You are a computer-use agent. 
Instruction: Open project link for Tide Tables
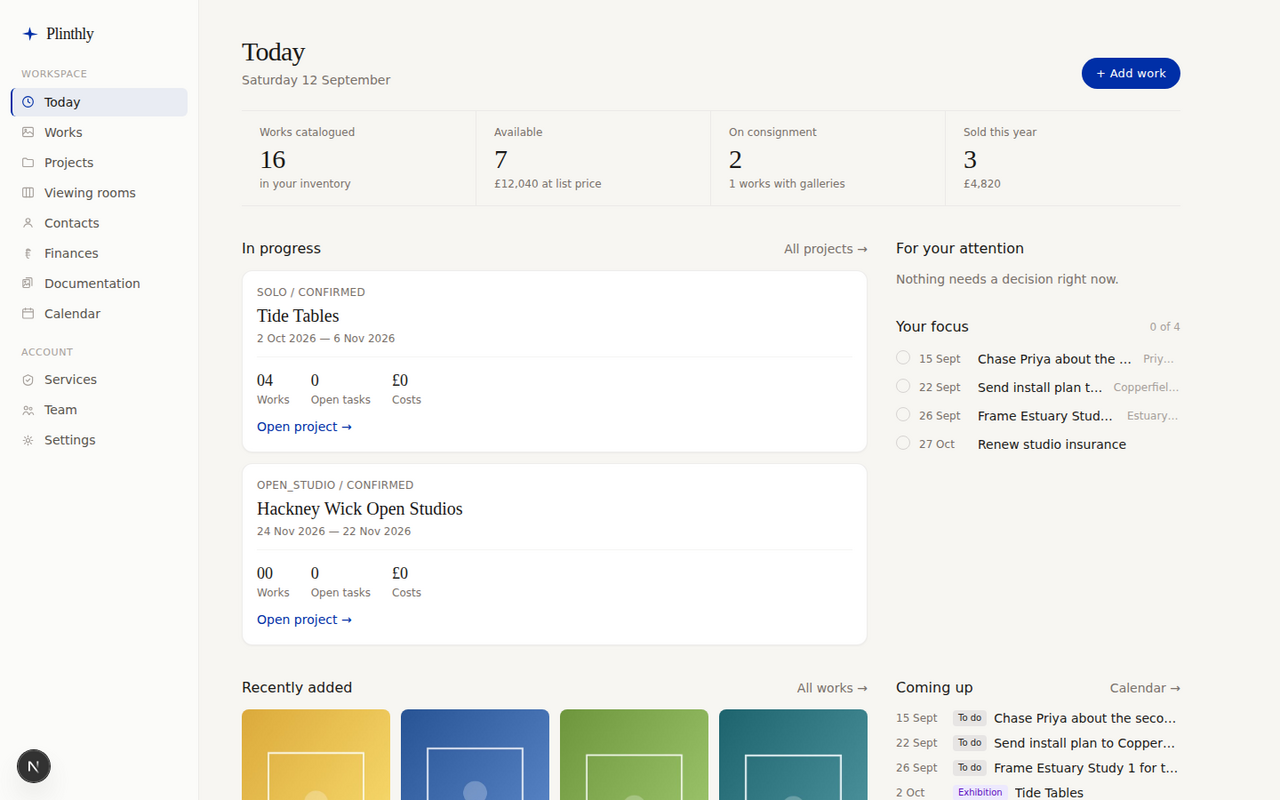click(x=304, y=427)
